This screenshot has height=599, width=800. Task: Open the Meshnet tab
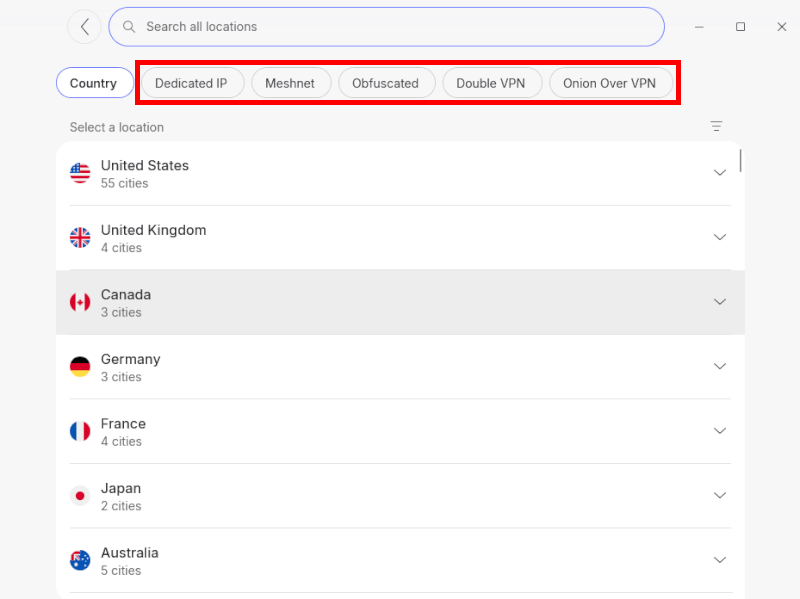(x=290, y=83)
